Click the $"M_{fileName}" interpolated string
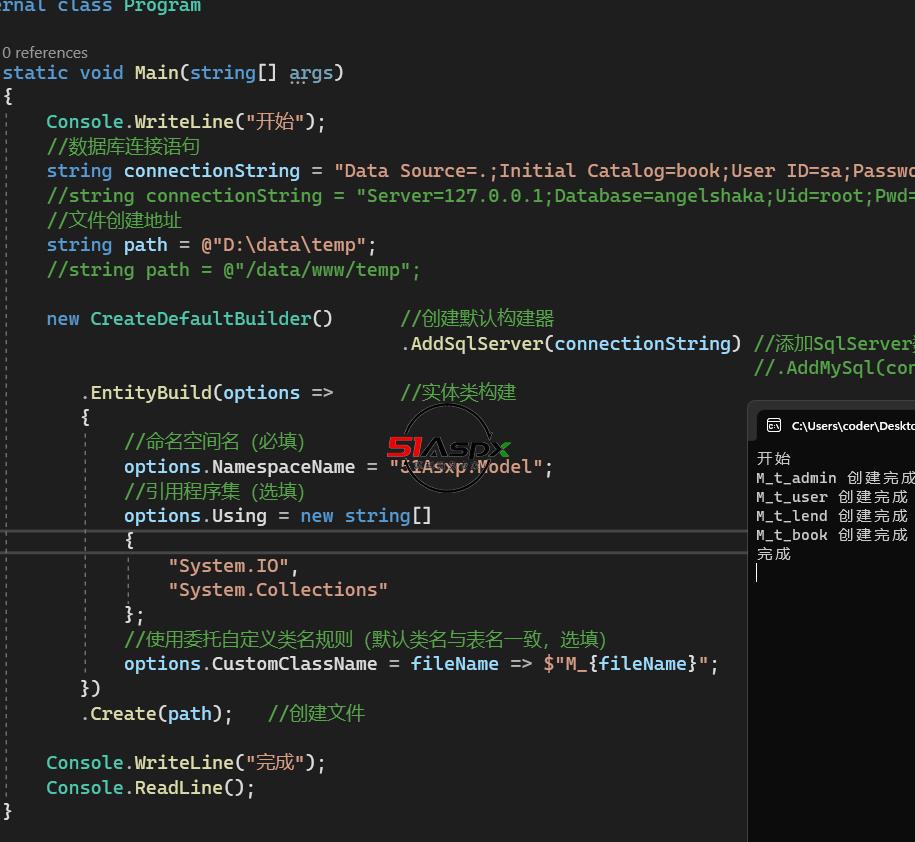Screen dimensions: 915x842 pyautogui.click(x=626, y=663)
